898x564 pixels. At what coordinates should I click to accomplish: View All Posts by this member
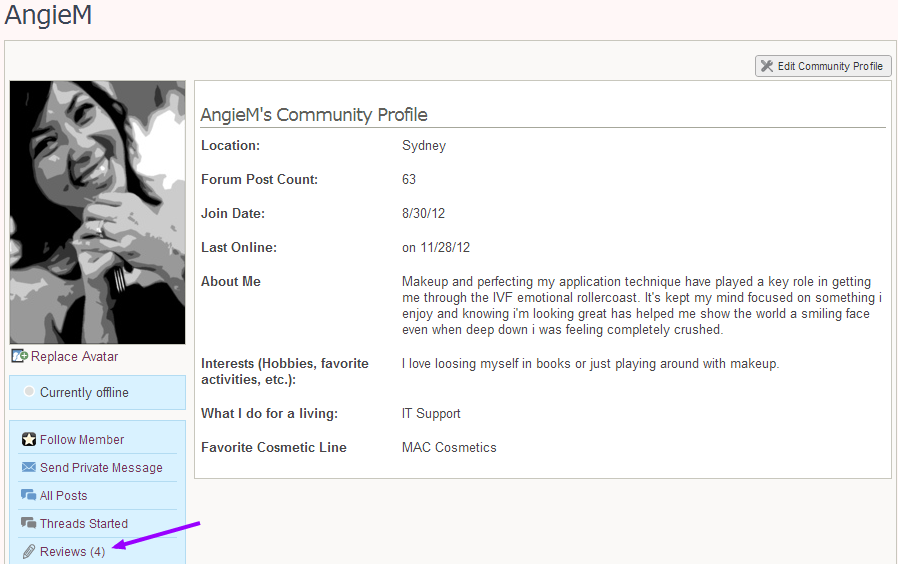[x=64, y=496]
